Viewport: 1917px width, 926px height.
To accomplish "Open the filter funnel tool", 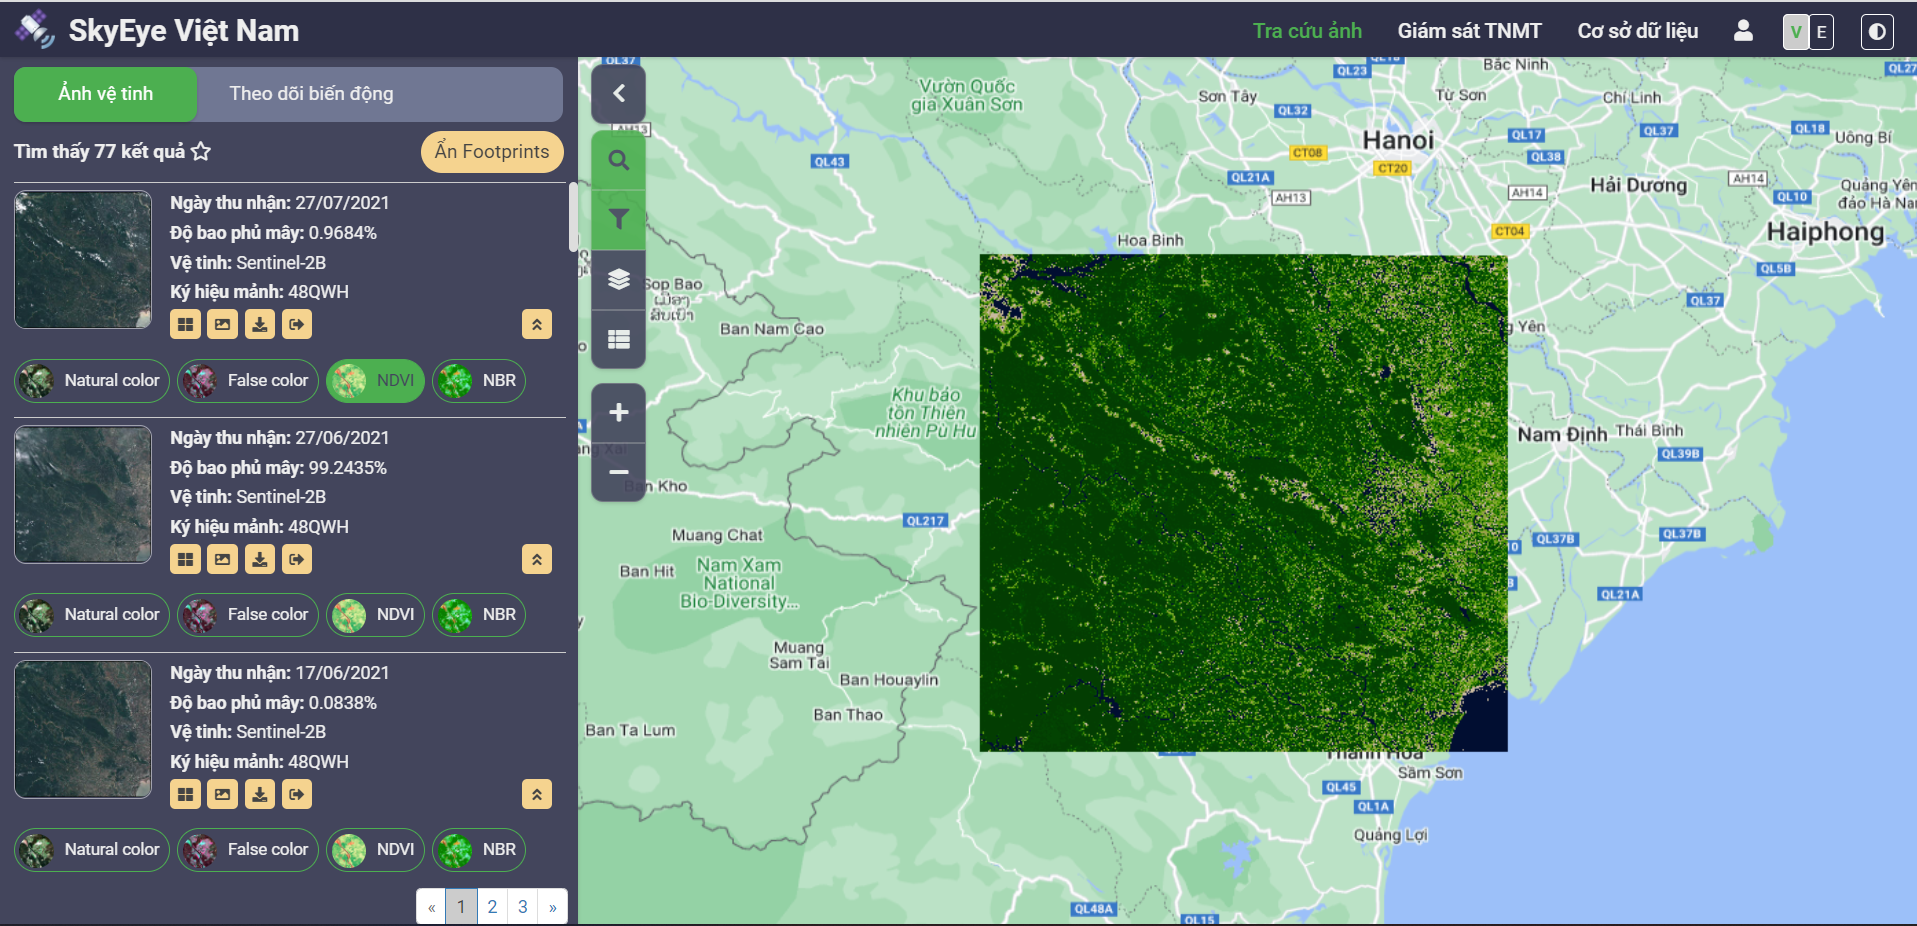I will click(x=618, y=219).
